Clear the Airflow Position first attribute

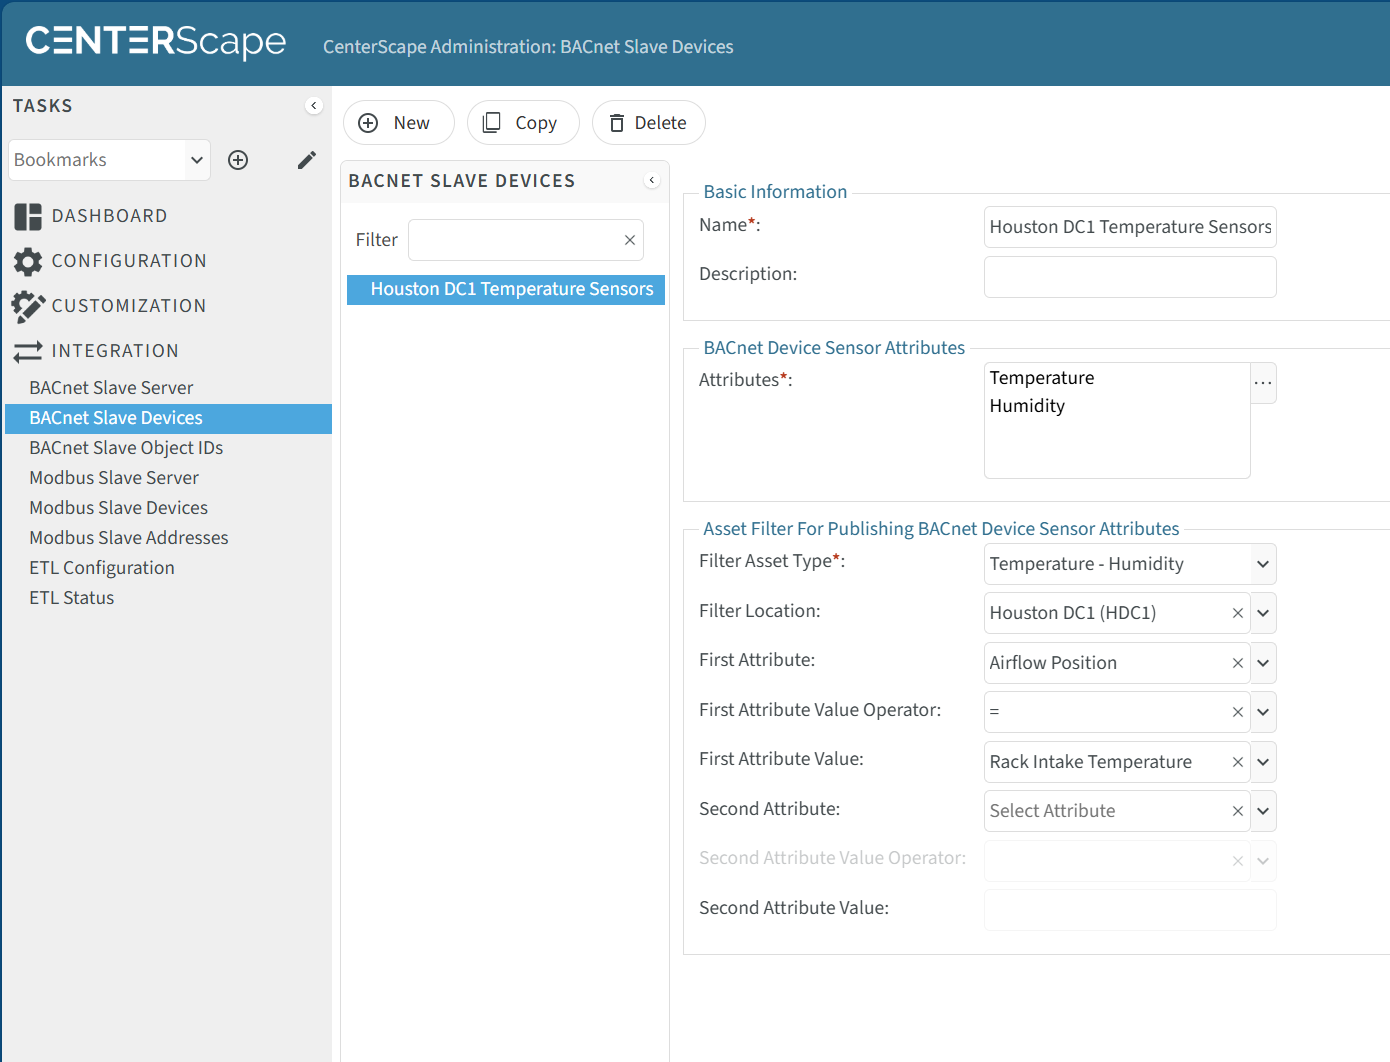tap(1238, 663)
